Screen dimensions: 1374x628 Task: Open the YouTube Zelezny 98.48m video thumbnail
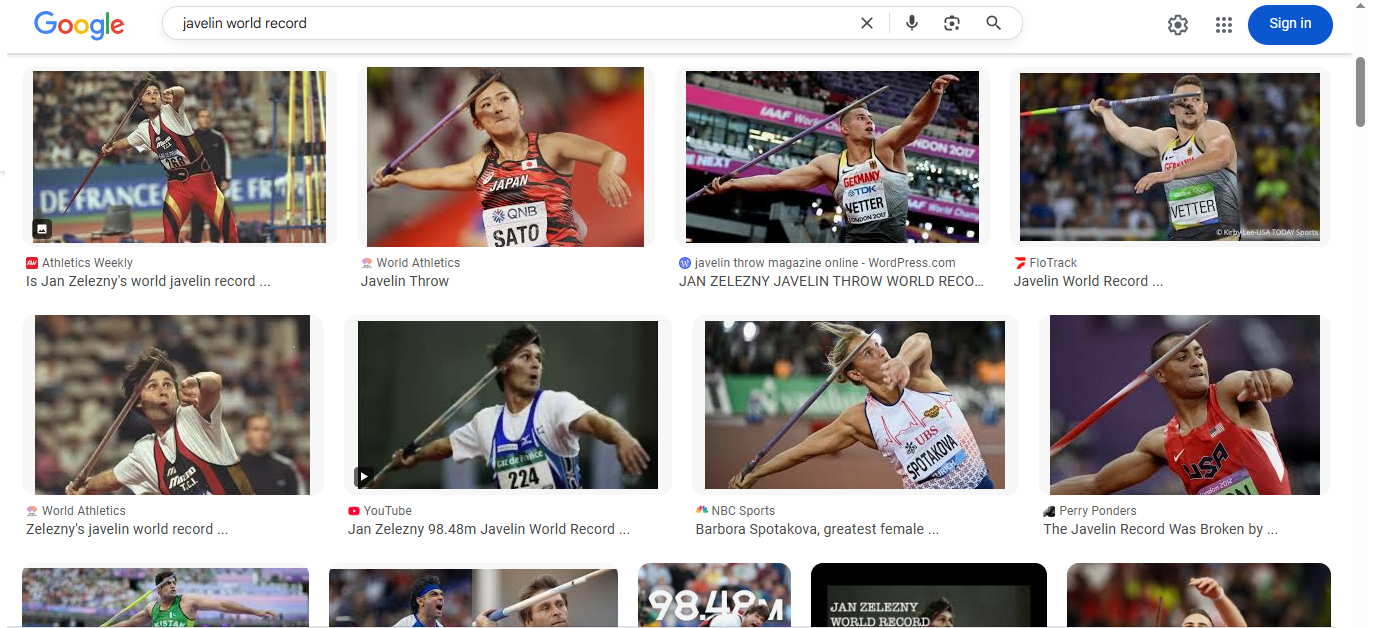point(508,405)
